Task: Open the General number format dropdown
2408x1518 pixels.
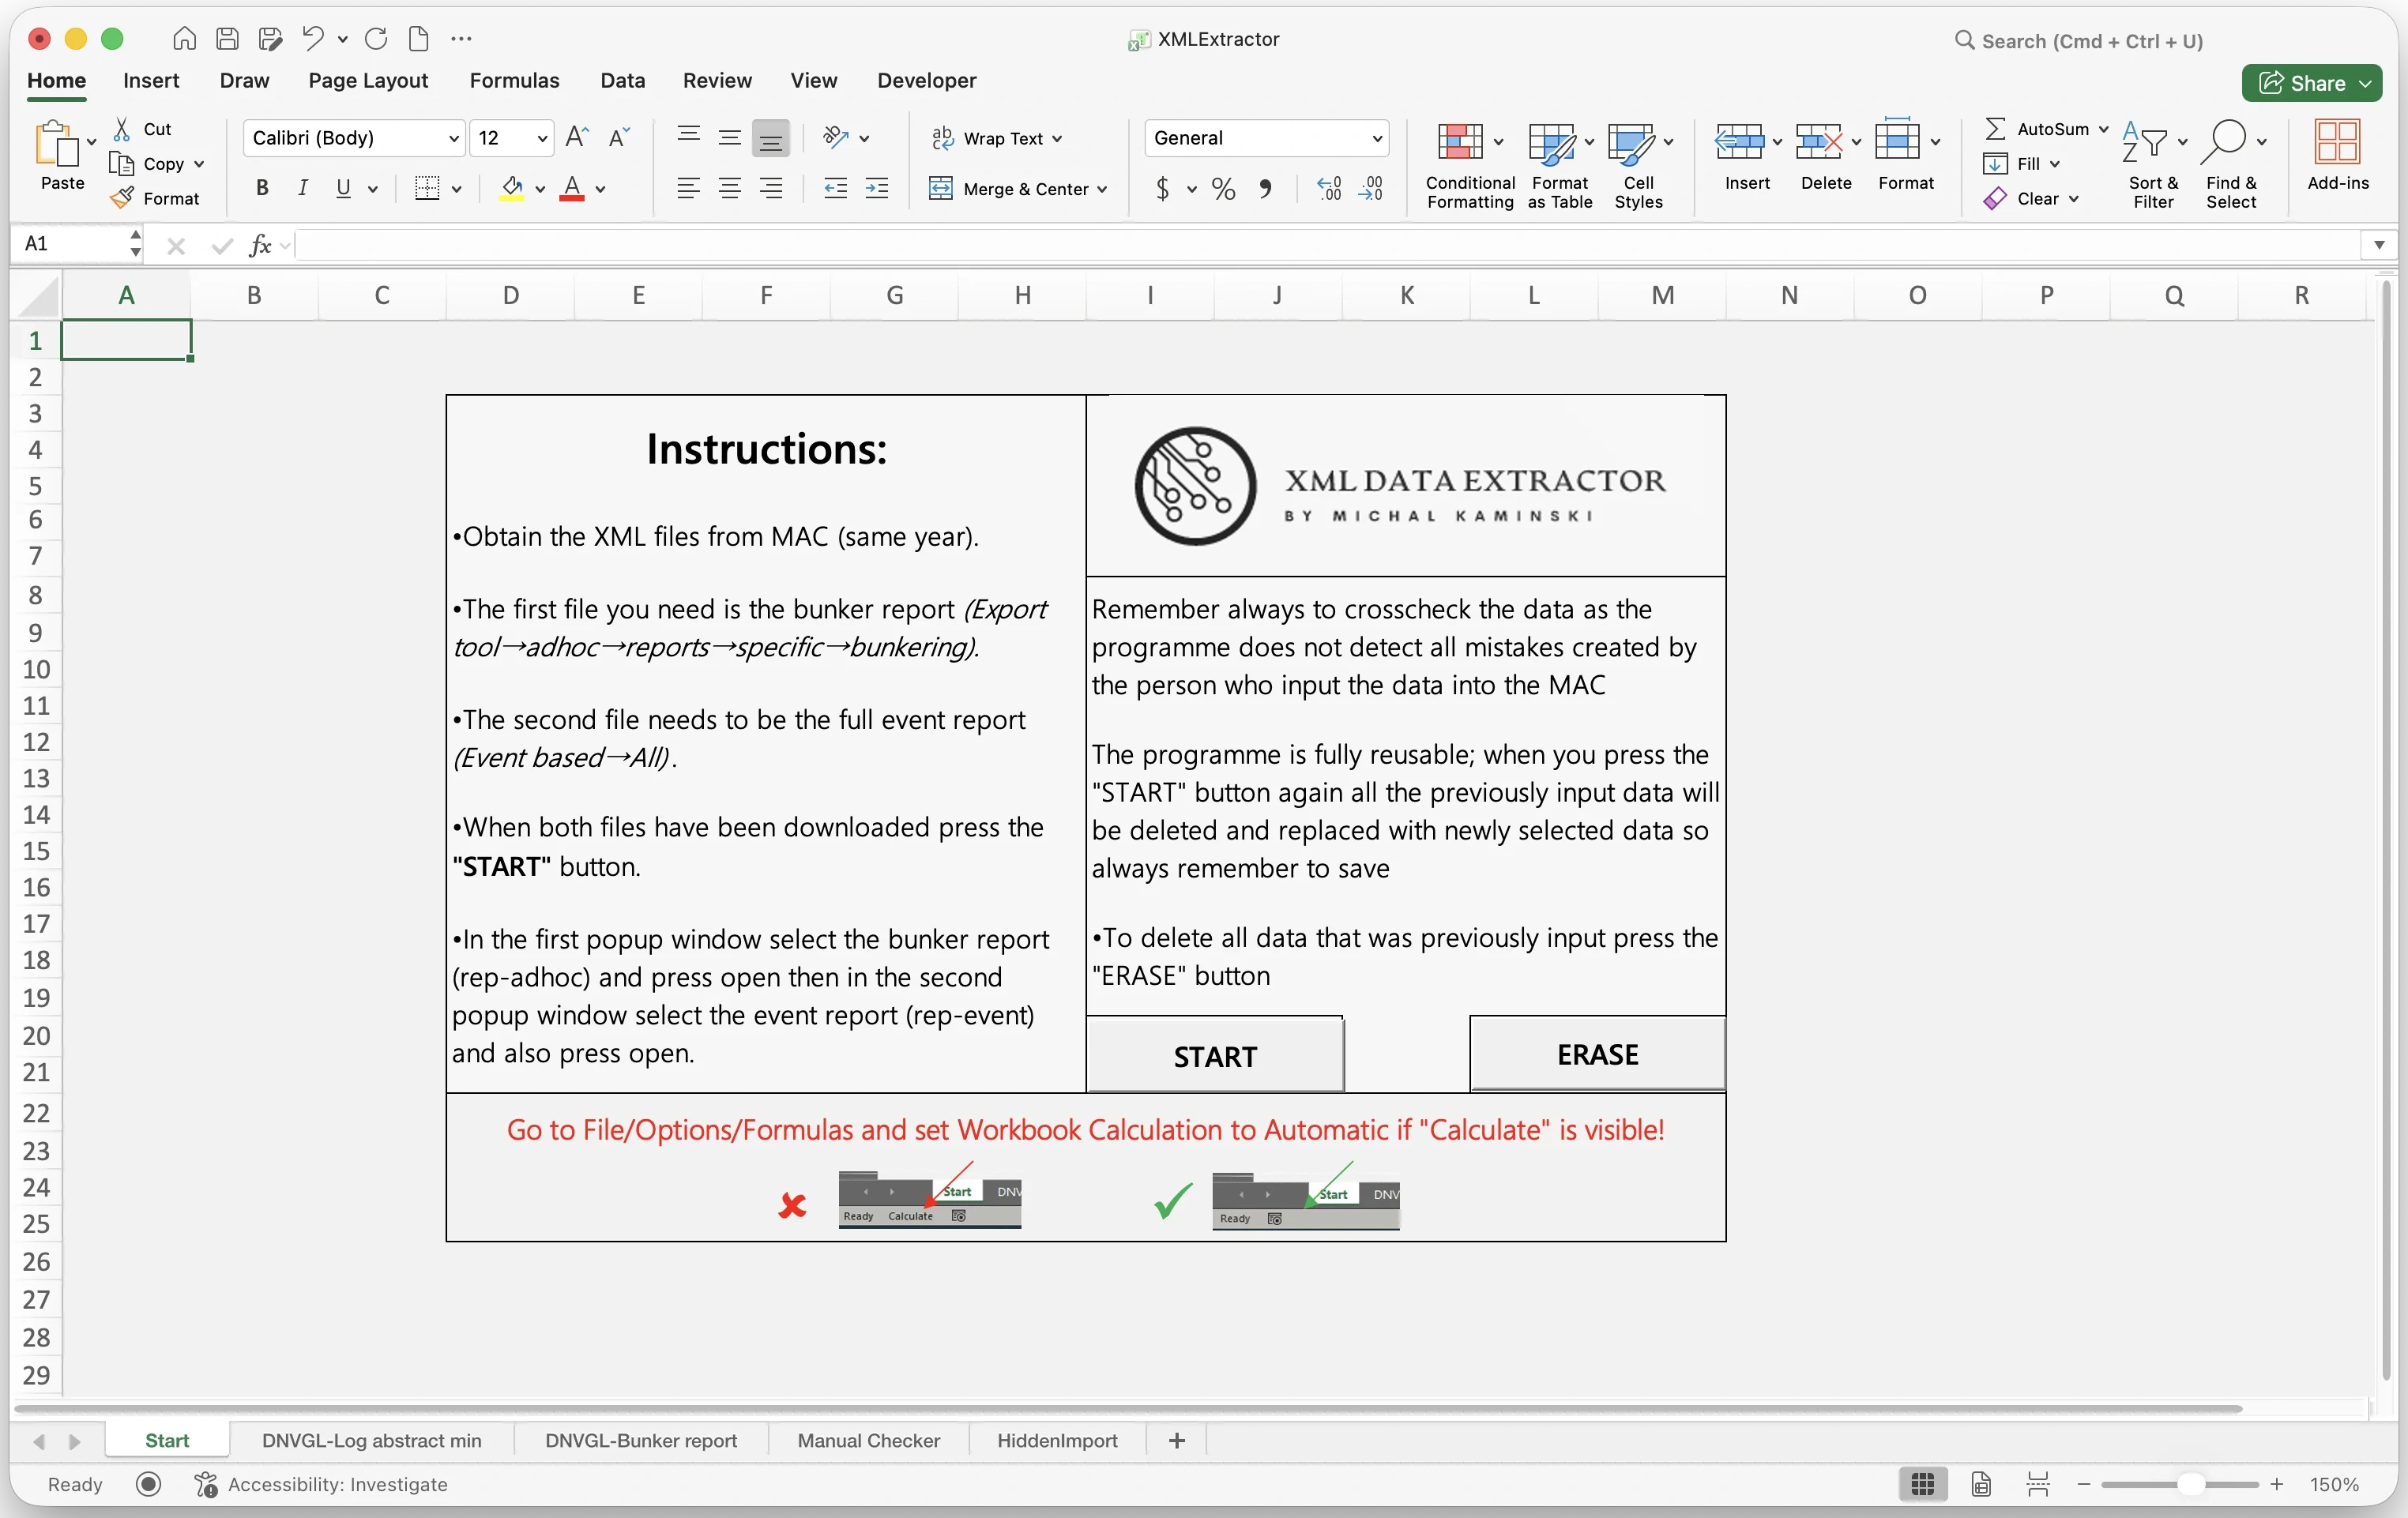Action: [1376, 138]
